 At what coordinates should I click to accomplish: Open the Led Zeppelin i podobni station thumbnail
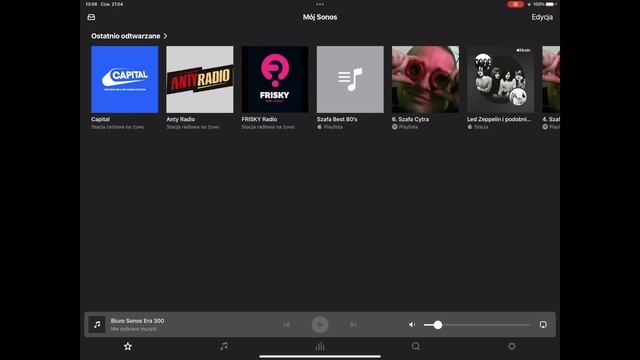point(500,79)
